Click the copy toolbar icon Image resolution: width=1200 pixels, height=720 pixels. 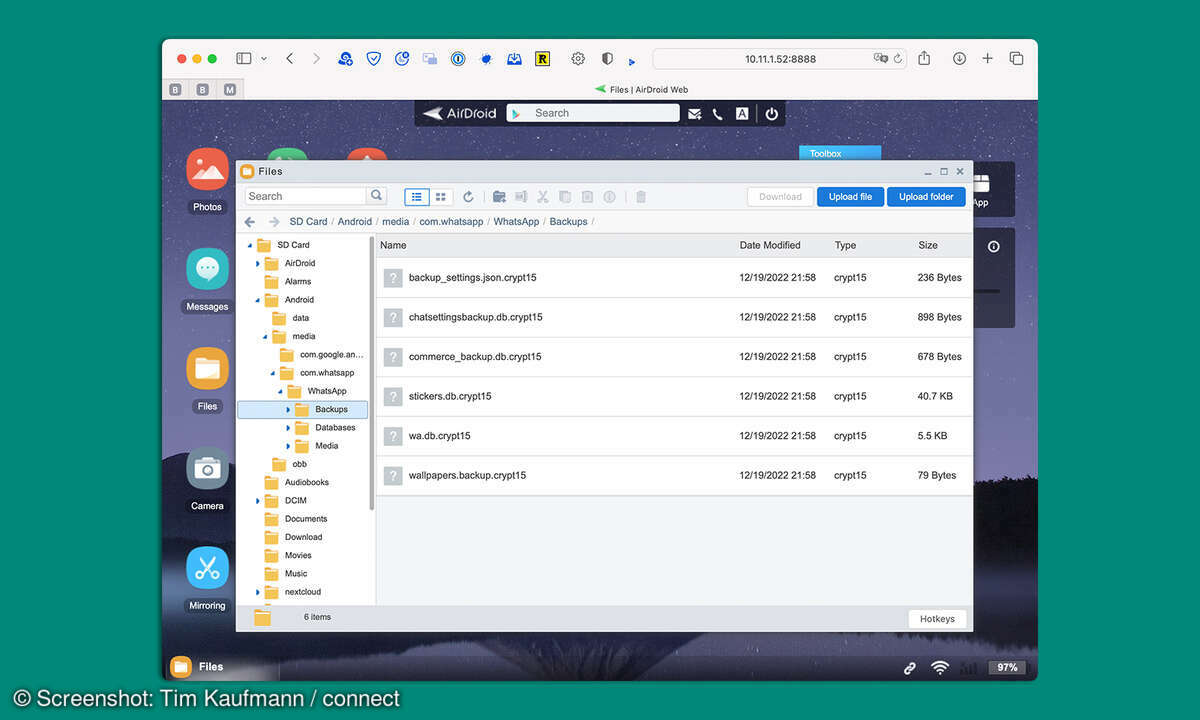coord(565,197)
